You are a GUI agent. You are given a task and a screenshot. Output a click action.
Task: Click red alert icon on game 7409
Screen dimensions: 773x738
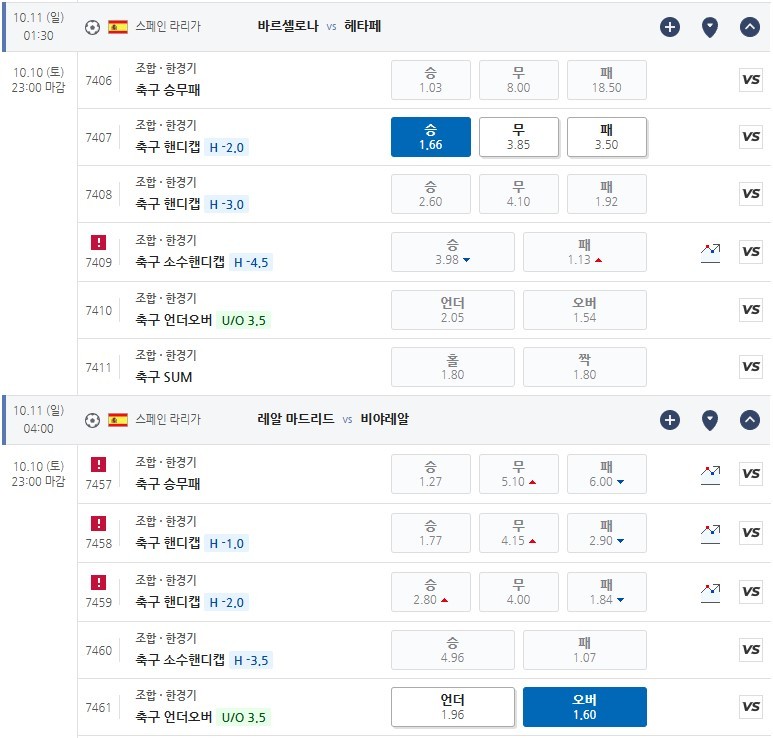99,242
